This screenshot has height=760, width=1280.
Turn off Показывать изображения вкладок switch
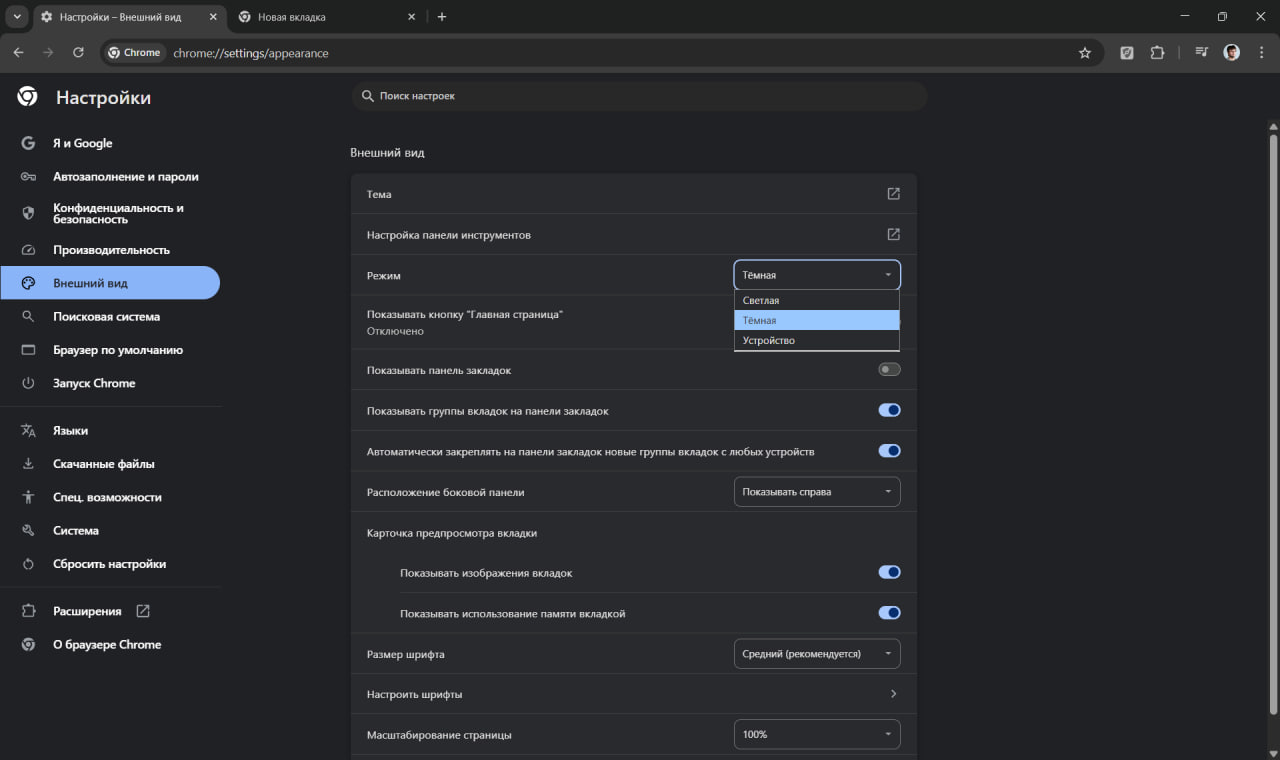(889, 573)
